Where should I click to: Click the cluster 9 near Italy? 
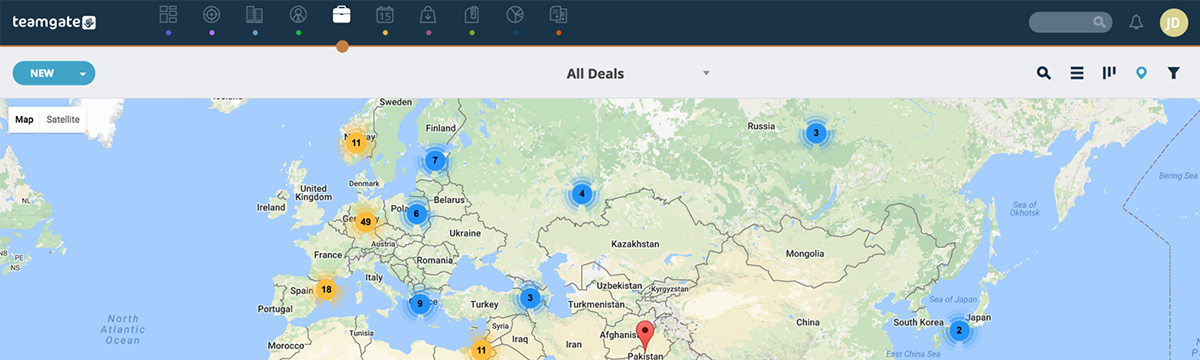coord(419,303)
